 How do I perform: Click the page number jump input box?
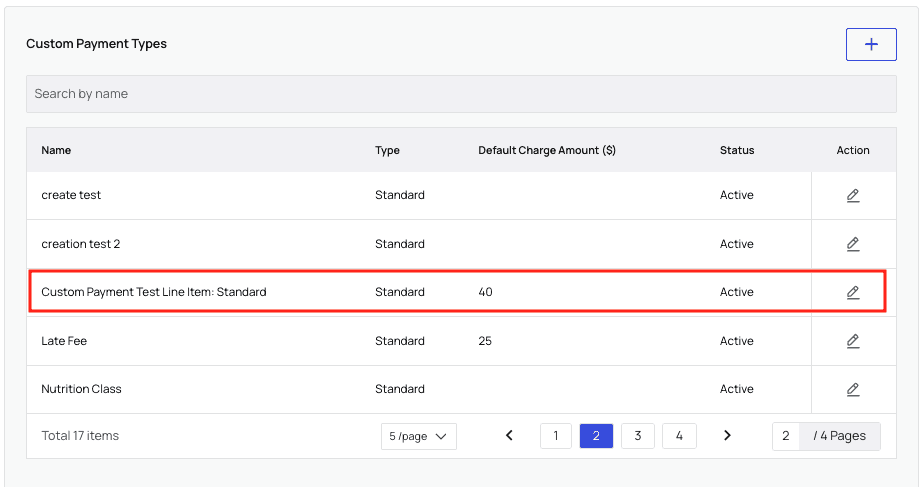786,436
